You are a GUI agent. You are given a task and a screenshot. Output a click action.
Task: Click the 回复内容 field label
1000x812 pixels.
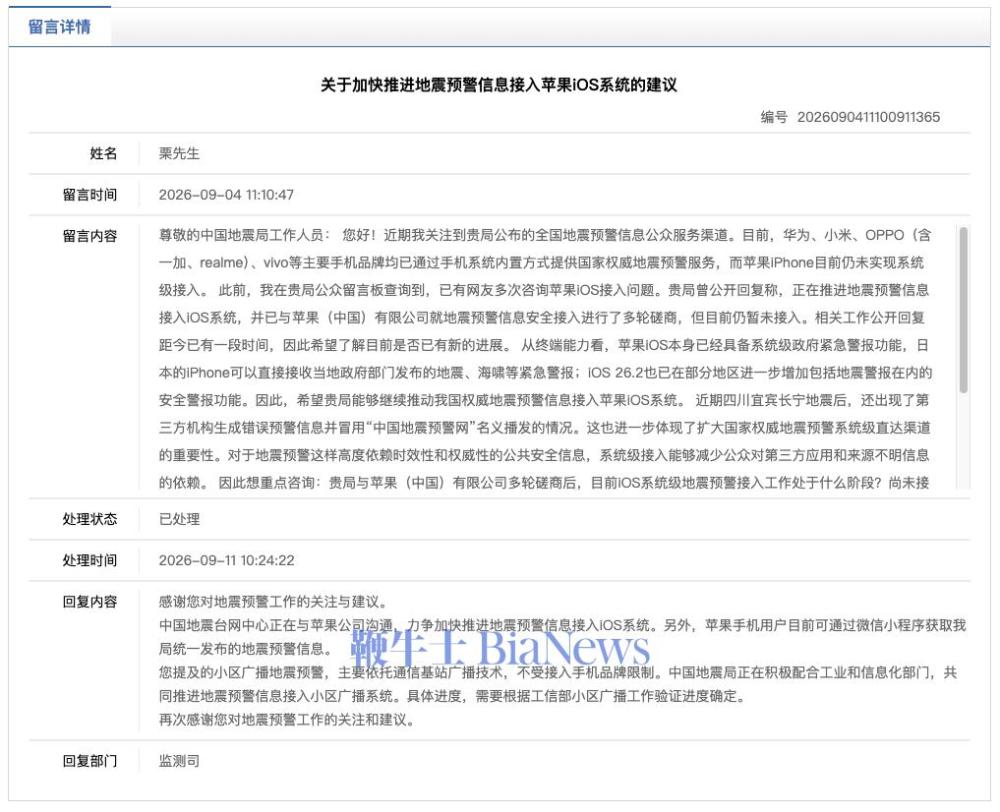(90, 602)
